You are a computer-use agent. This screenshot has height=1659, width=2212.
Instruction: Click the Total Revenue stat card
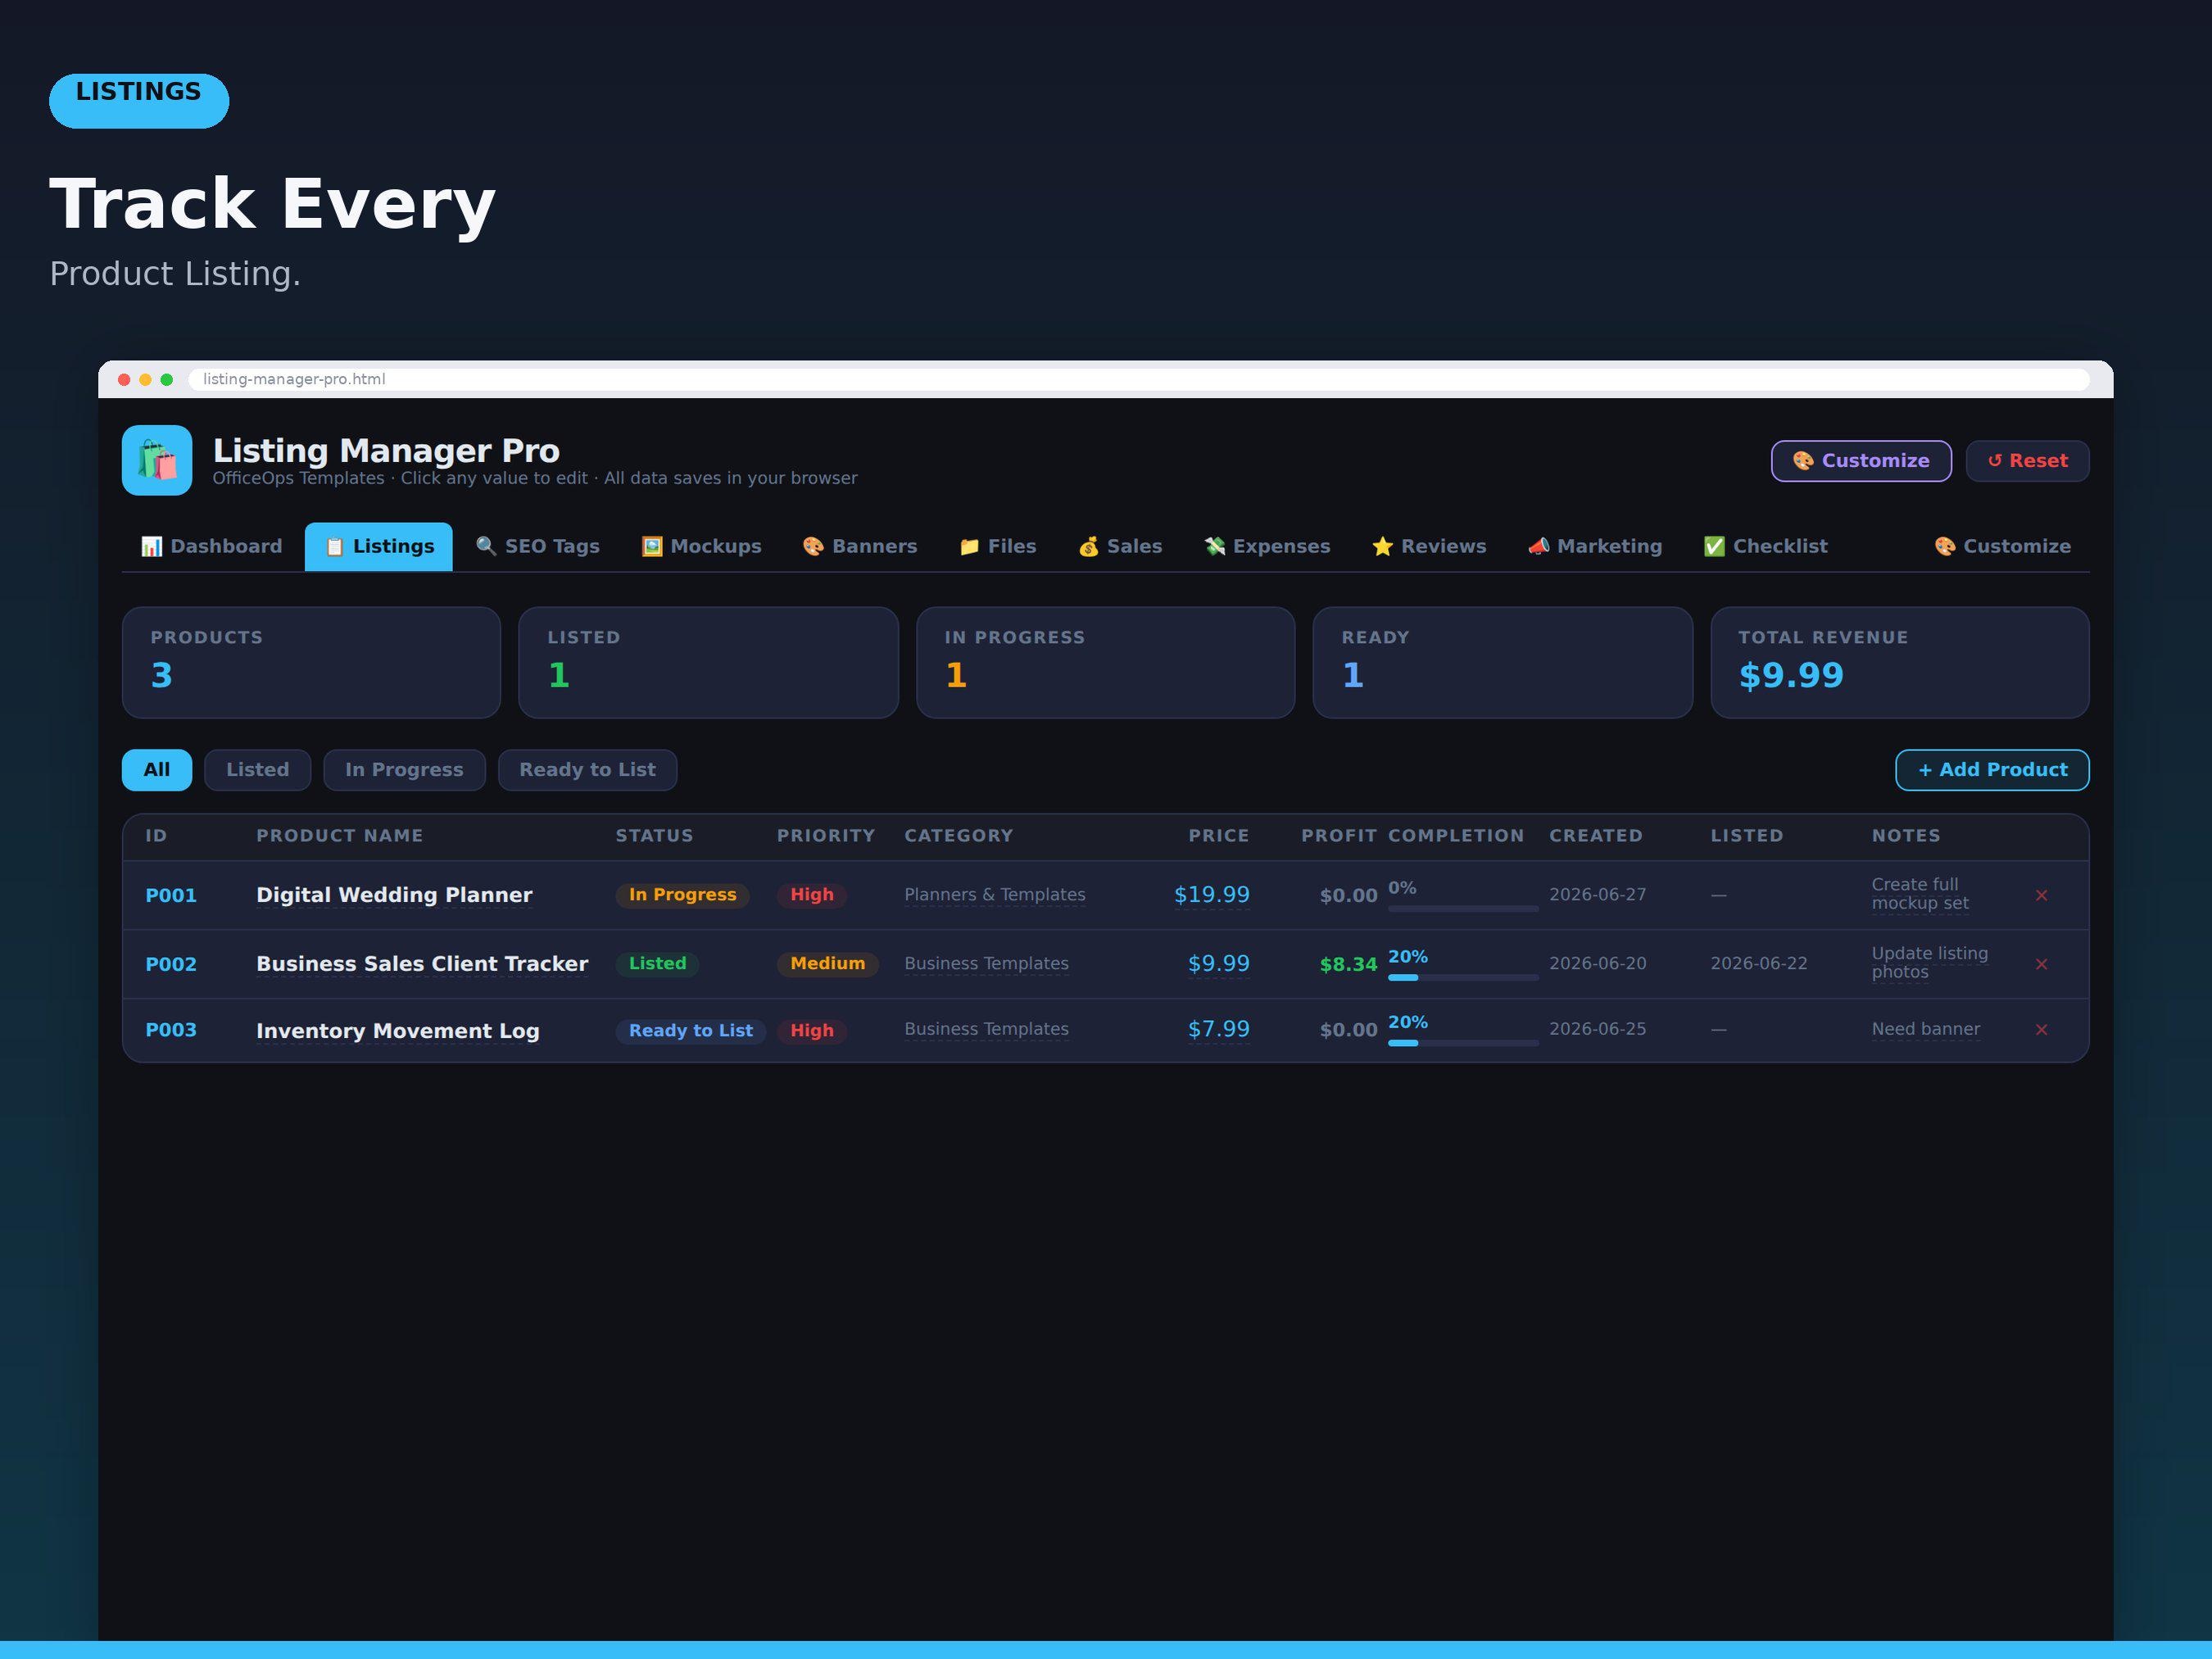pos(1900,663)
